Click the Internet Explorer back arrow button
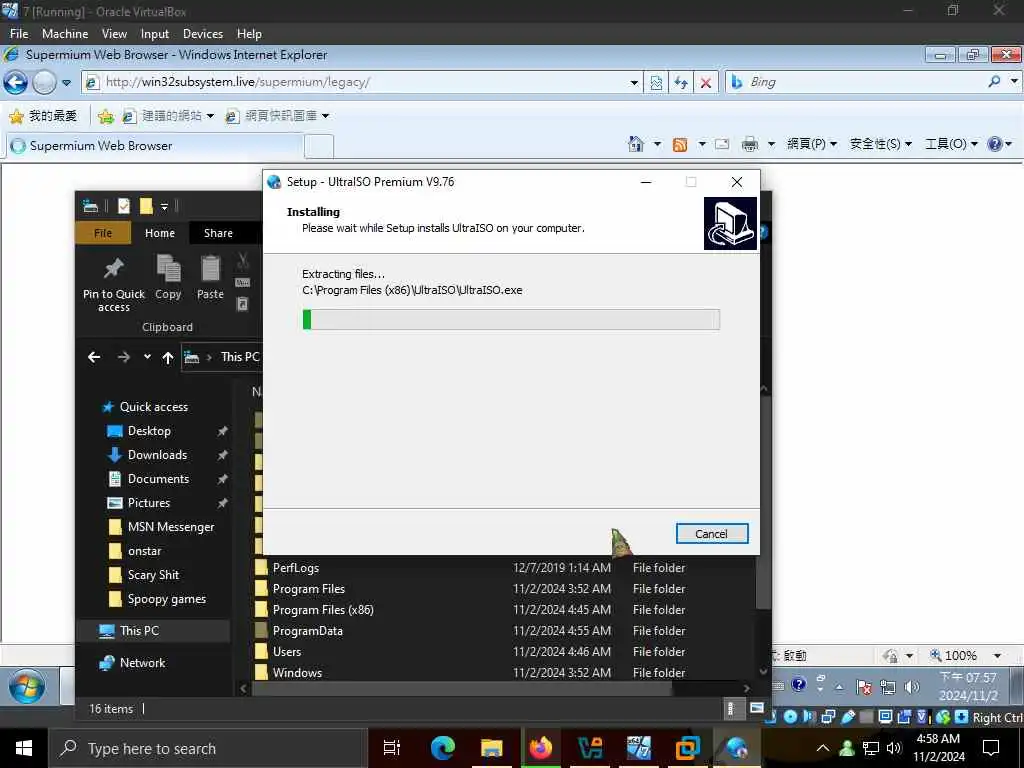Viewport: 1024px width, 768px height. 15,82
